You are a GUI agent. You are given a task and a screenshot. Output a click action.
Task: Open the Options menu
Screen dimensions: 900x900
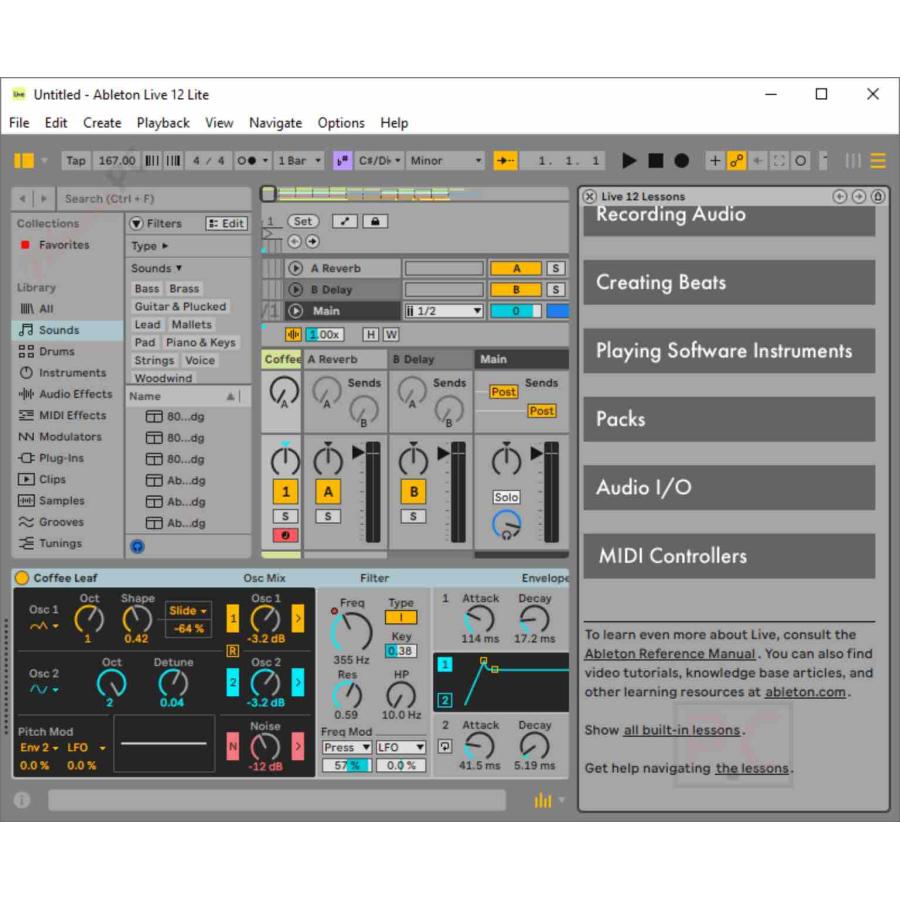click(340, 123)
